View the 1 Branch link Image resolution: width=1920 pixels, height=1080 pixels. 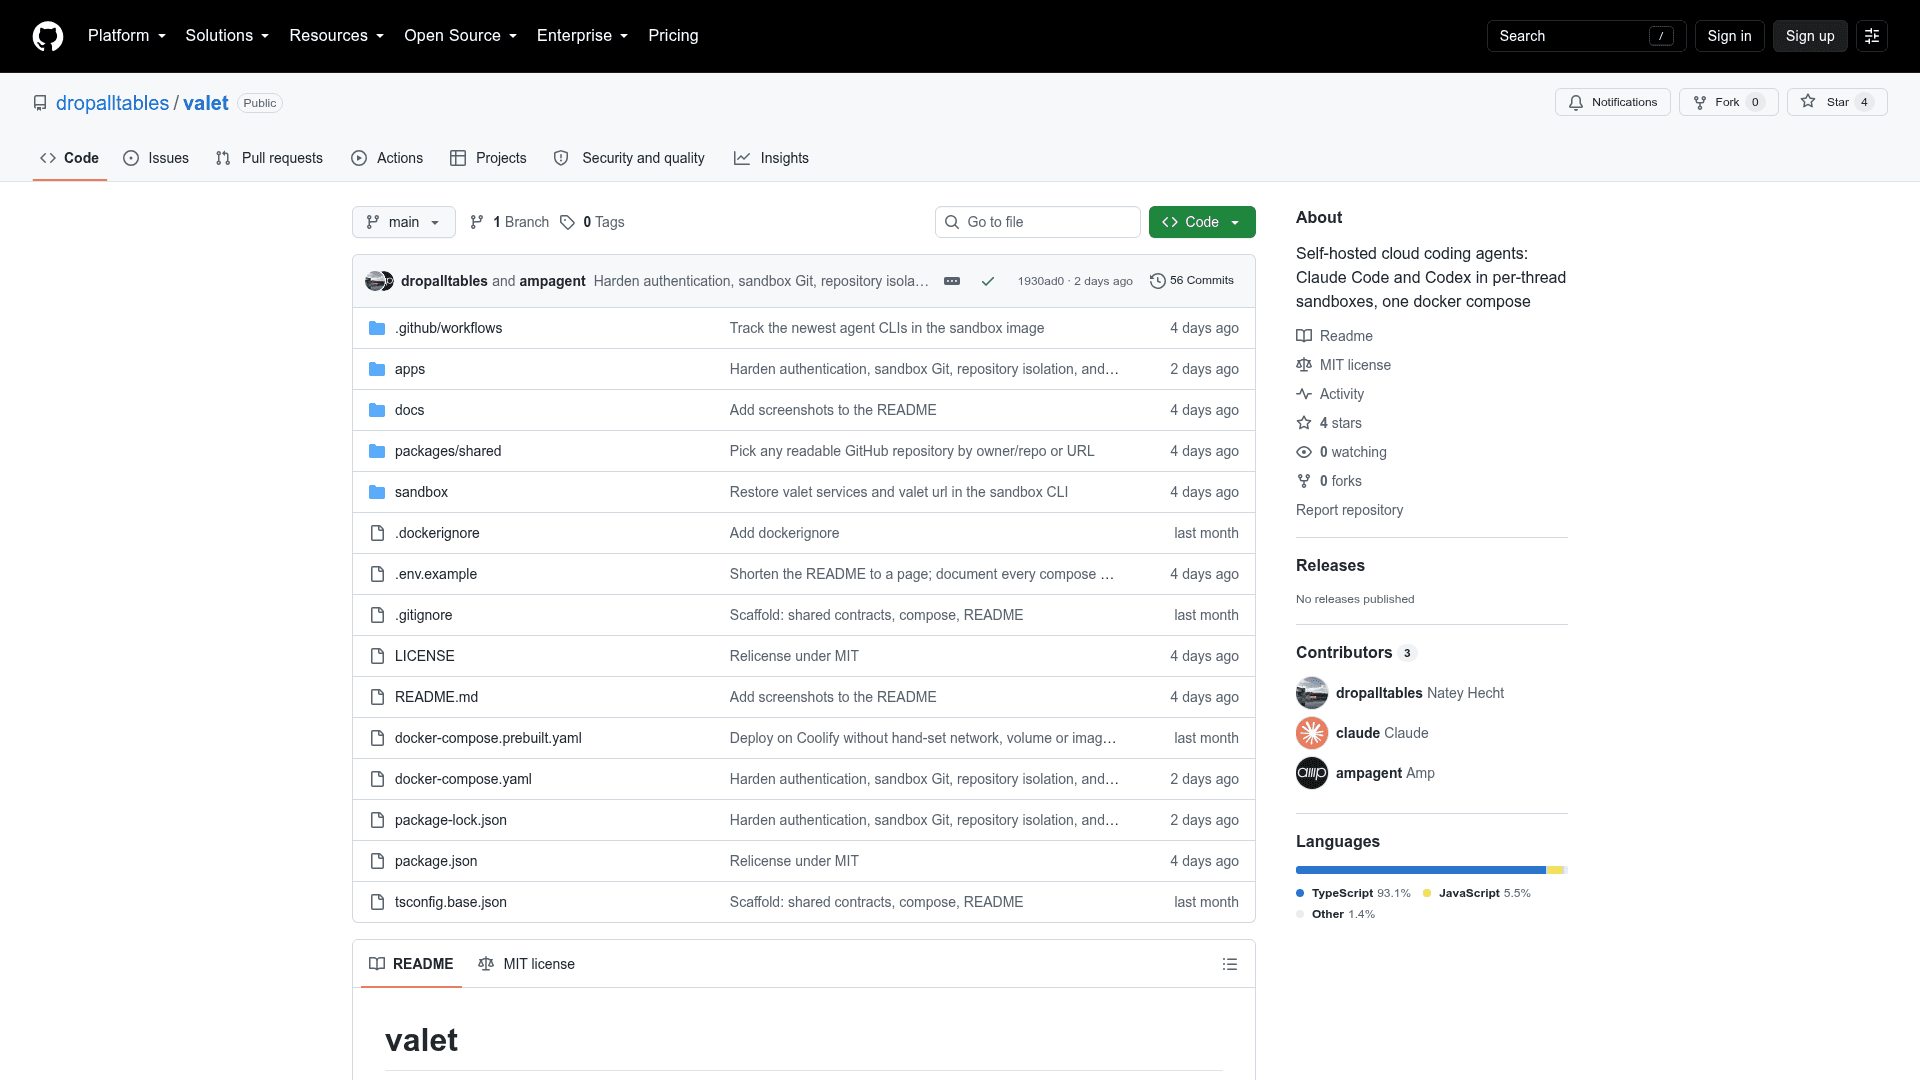(x=509, y=222)
